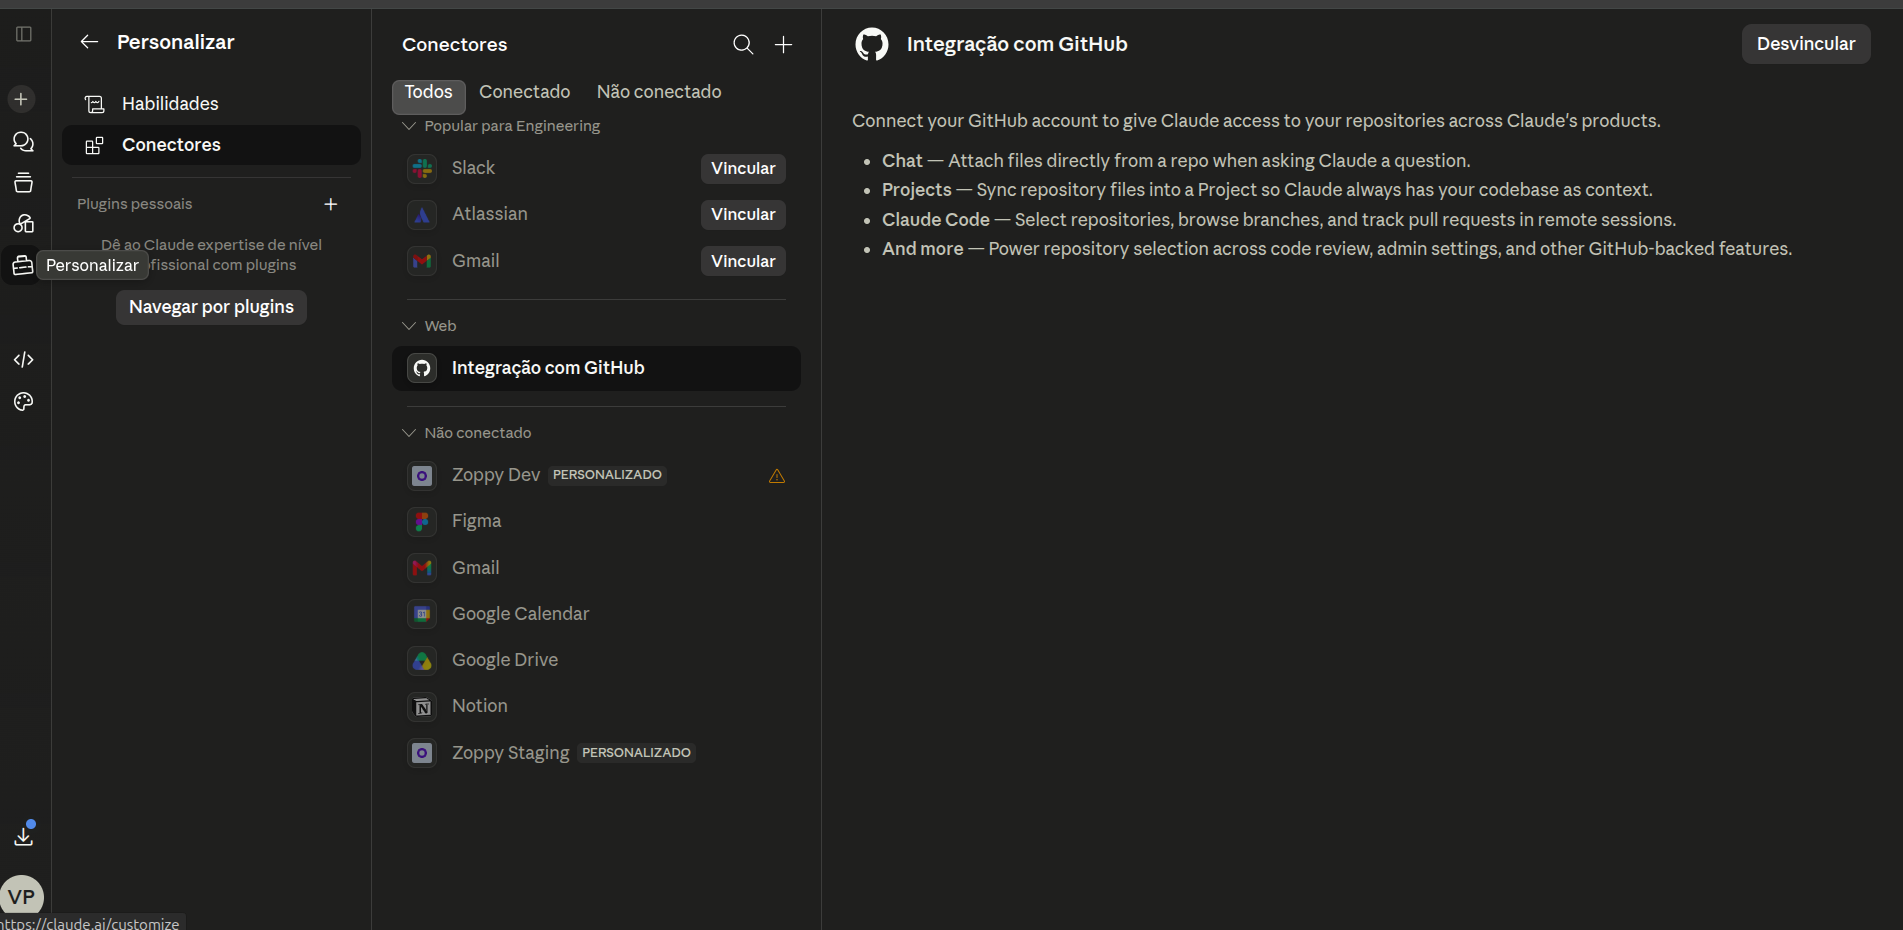Open the artifacts shapes icon in the left rail
The height and width of the screenshot is (930, 1903).
tap(23, 223)
